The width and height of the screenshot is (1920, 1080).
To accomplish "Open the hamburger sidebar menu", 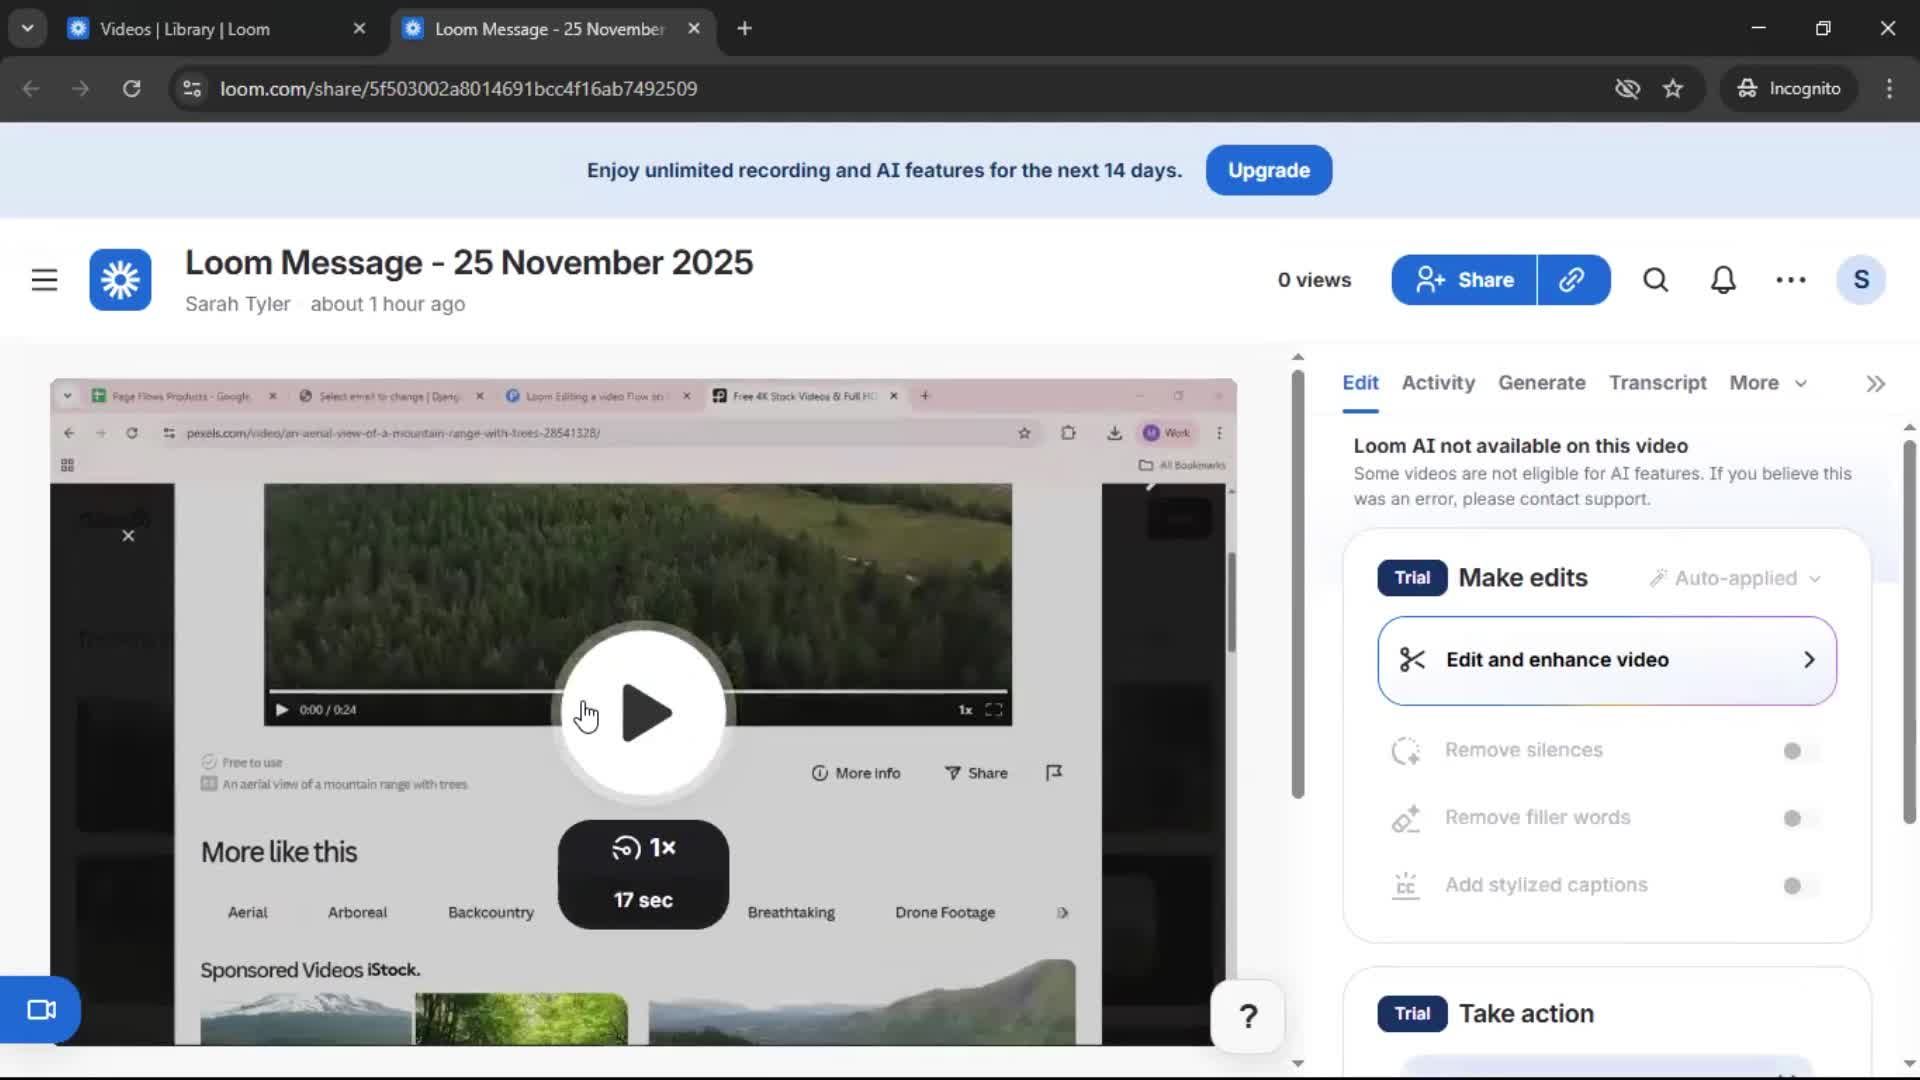I will pyautogui.click(x=44, y=280).
